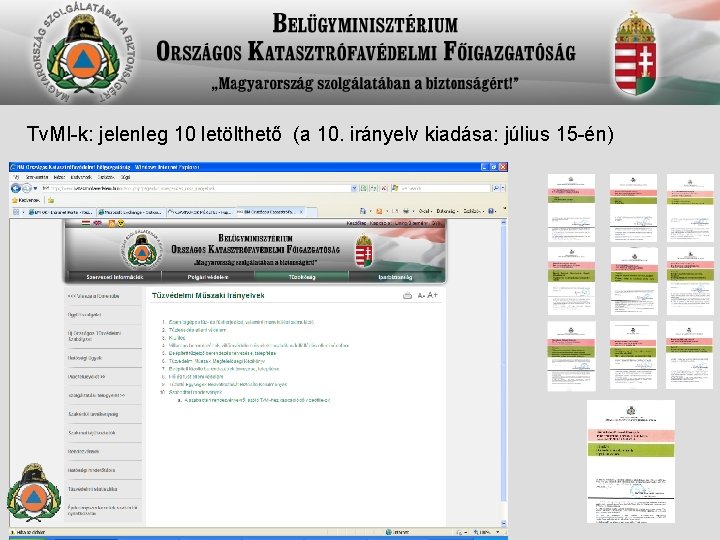
Task: Increase font size with A+ icon
Action: click(433, 295)
